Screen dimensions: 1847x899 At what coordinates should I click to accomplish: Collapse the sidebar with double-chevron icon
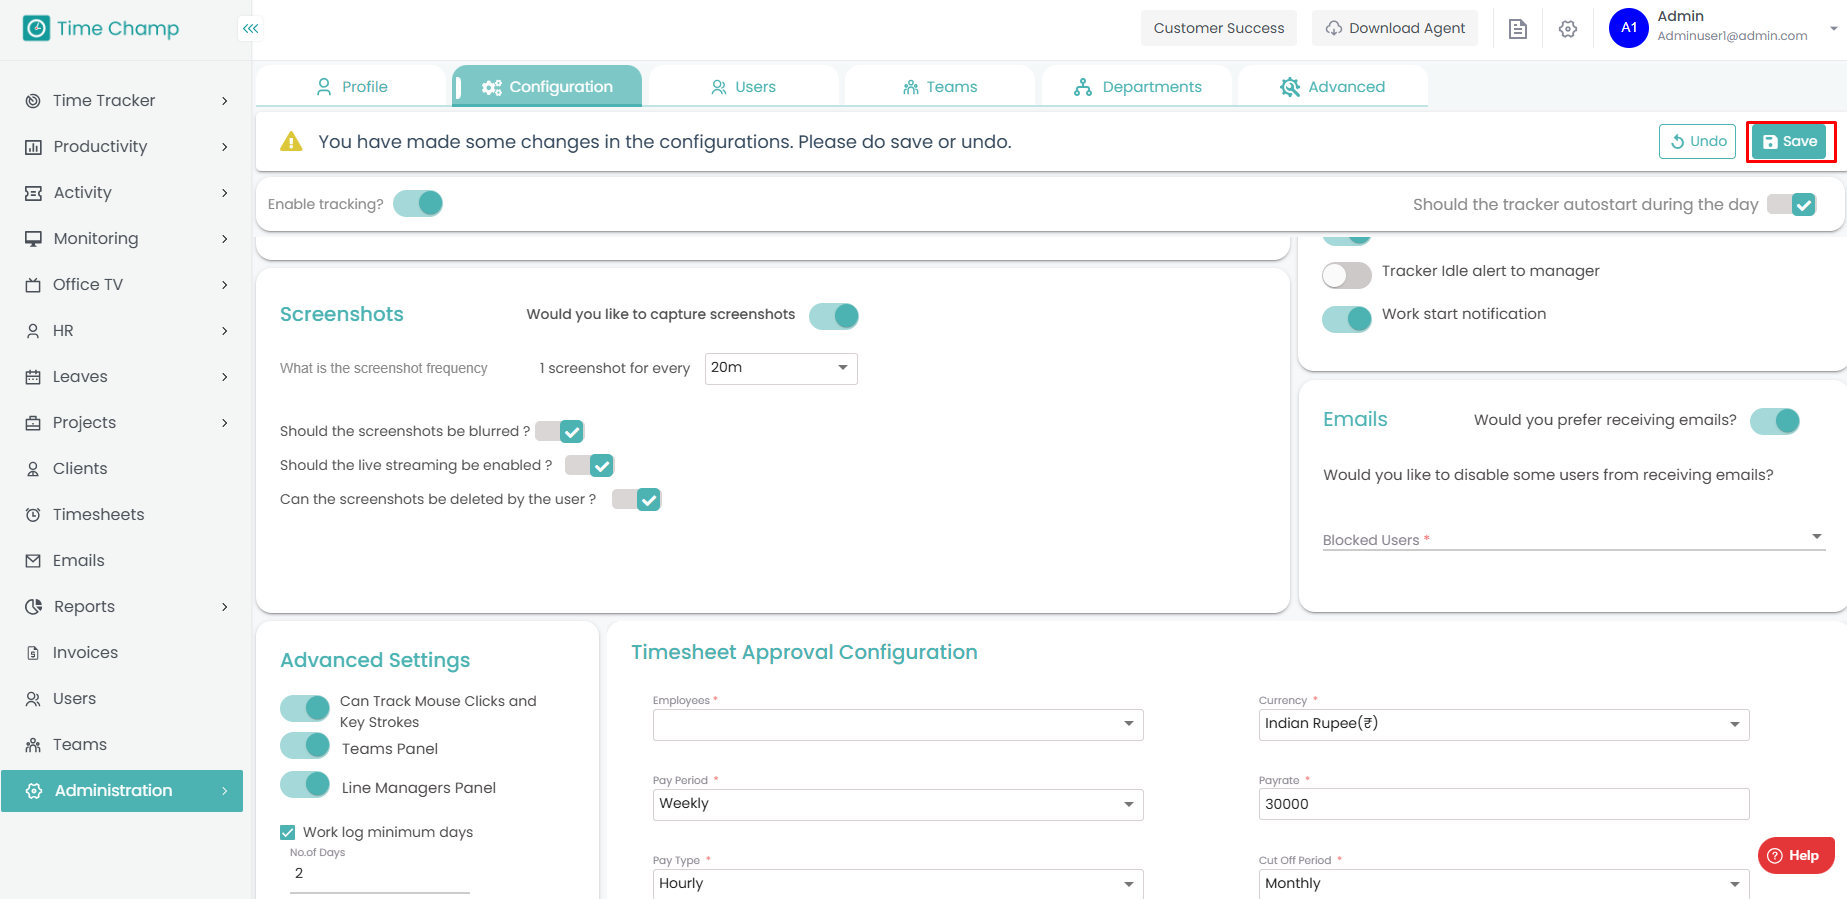[250, 29]
